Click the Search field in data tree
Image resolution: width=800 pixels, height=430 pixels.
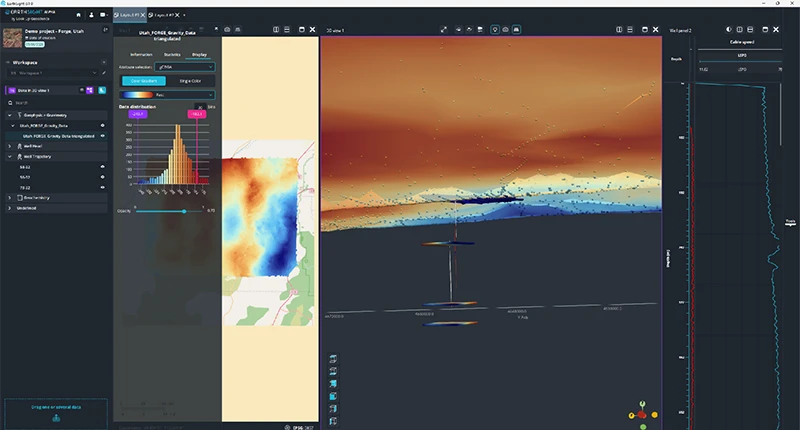pos(56,103)
